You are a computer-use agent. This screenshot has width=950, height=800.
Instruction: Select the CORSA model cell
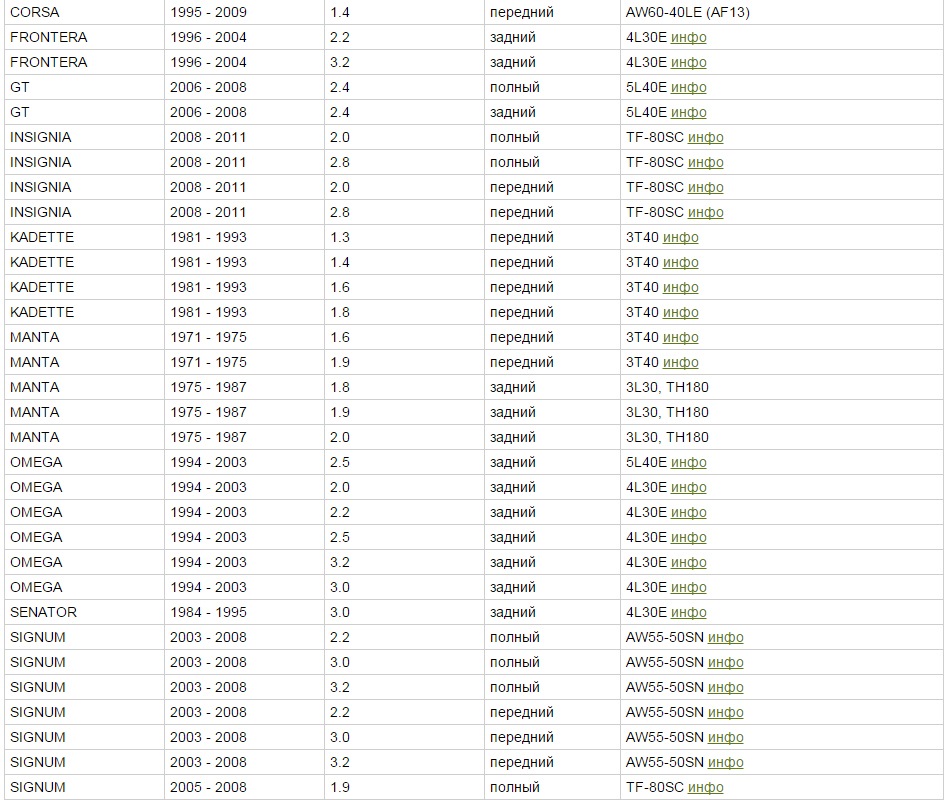[x=84, y=12]
